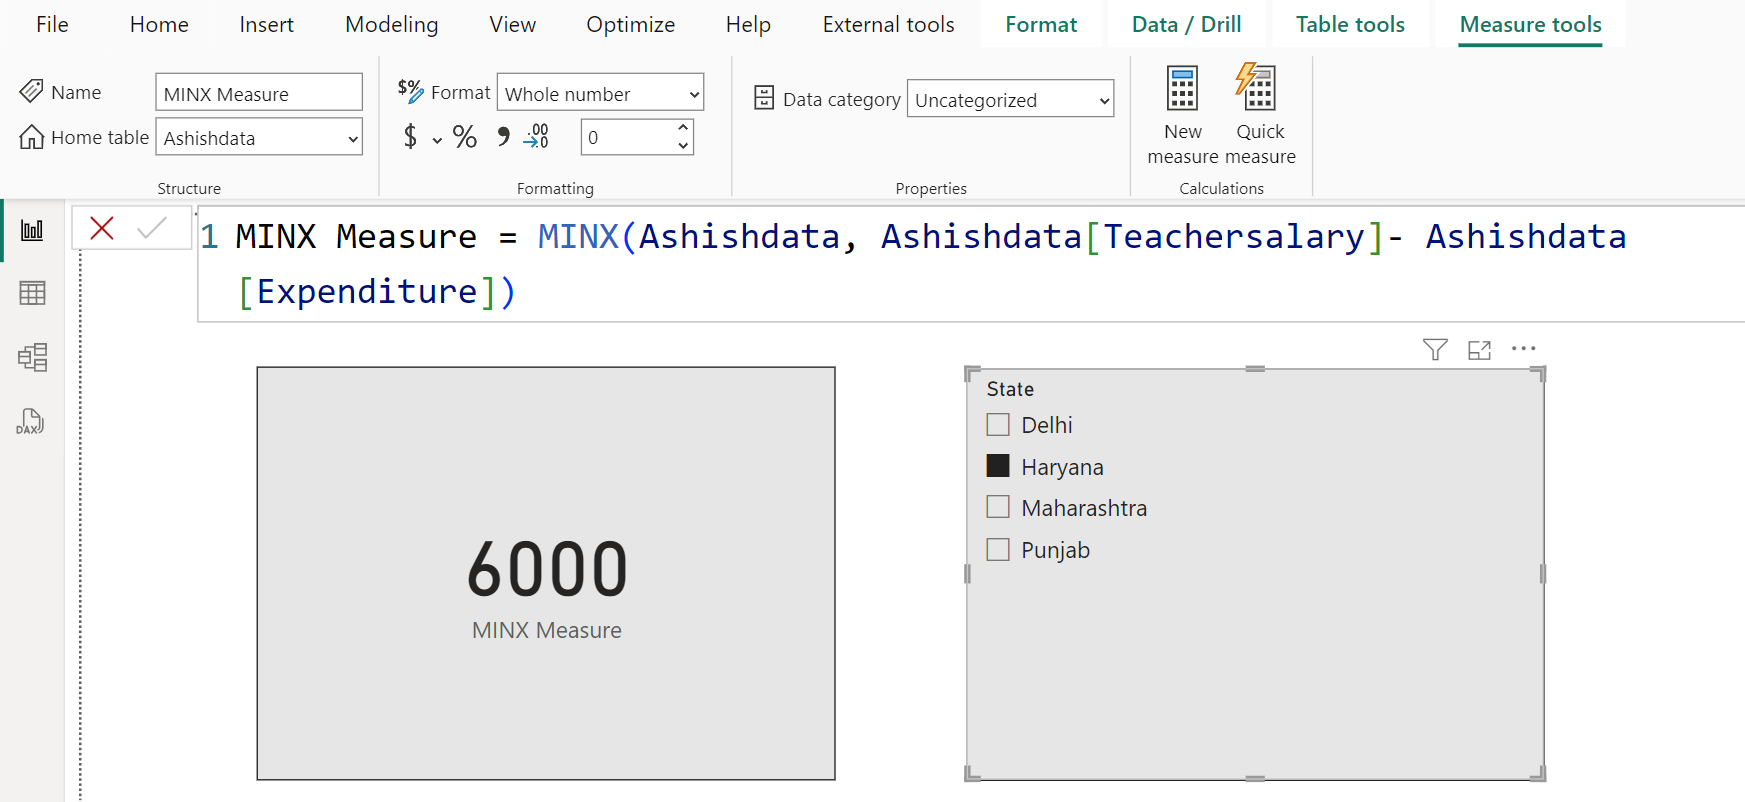Open the DAX query view icon
The width and height of the screenshot is (1745, 802).
point(30,421)
